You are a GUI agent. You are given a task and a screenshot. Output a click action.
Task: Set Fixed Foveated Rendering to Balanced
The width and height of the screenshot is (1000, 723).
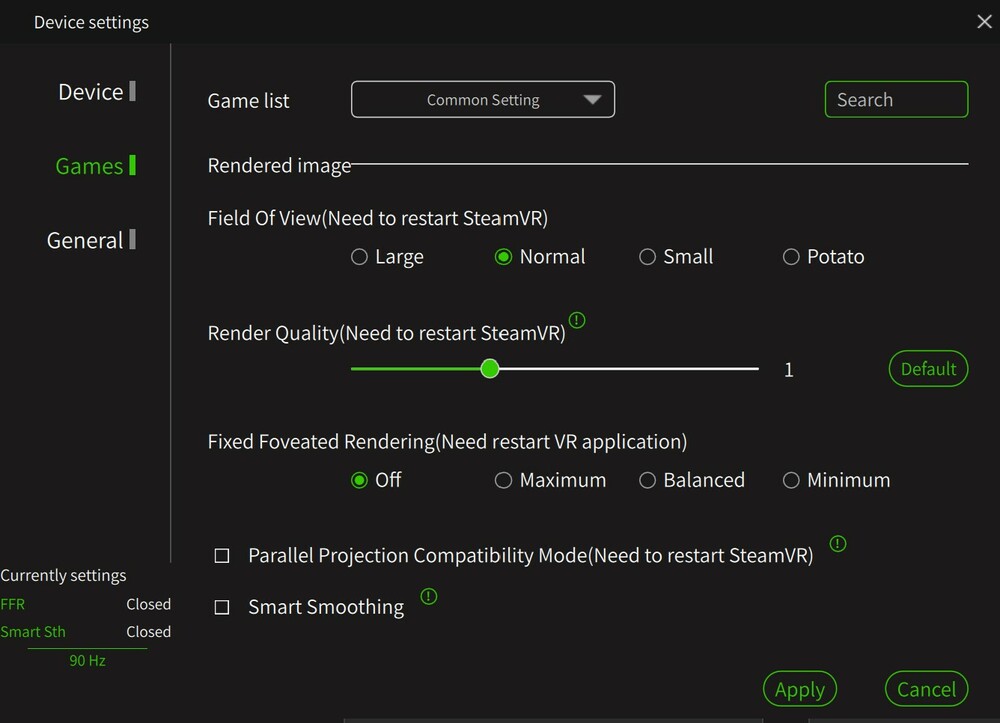pos(647,481)
